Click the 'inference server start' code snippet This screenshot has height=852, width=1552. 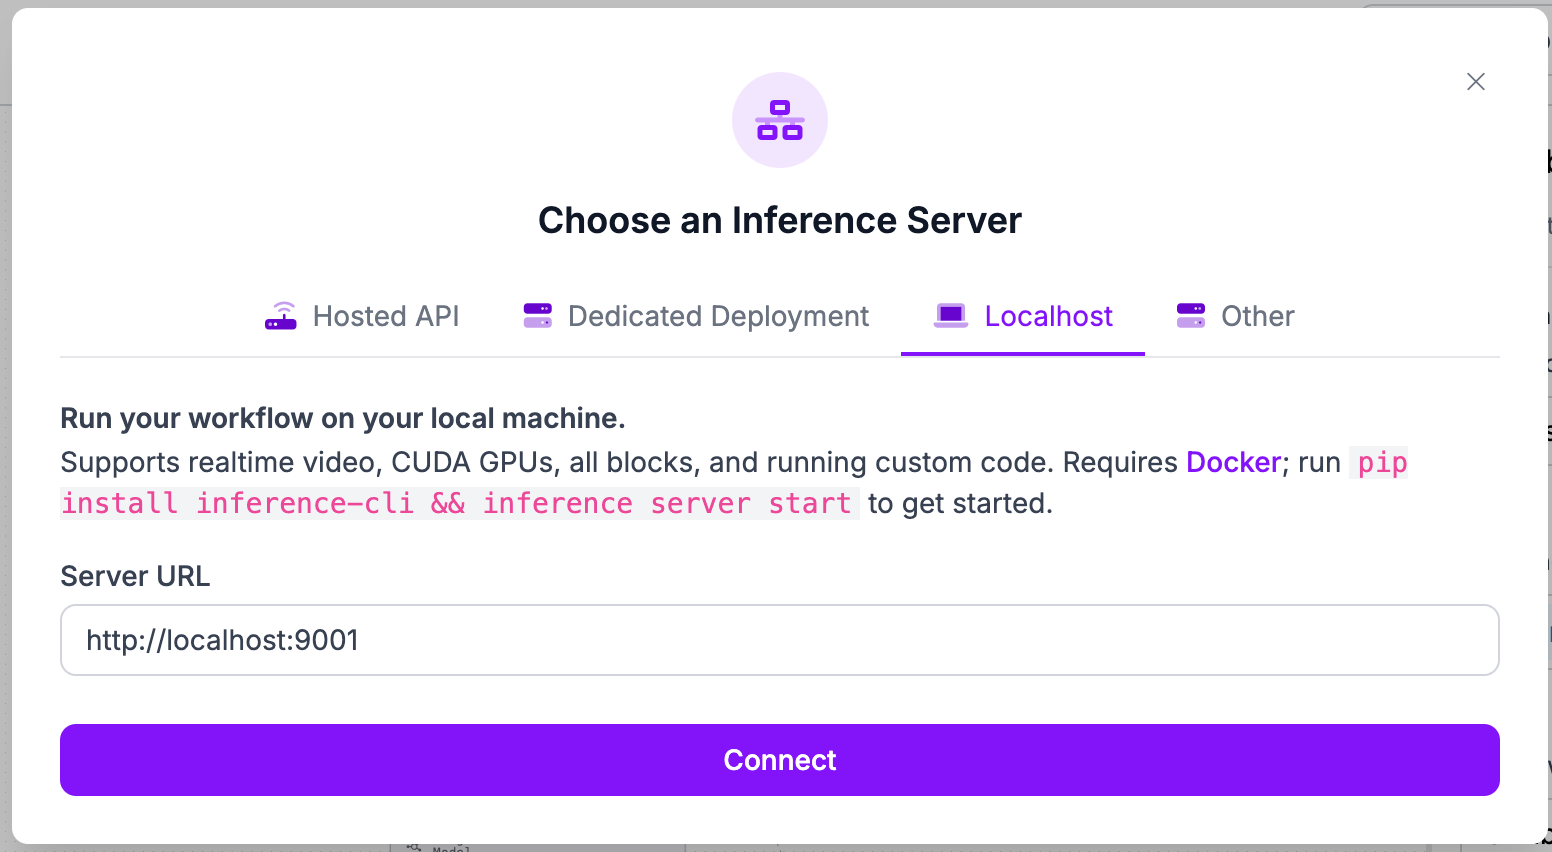tap(666, 503)
